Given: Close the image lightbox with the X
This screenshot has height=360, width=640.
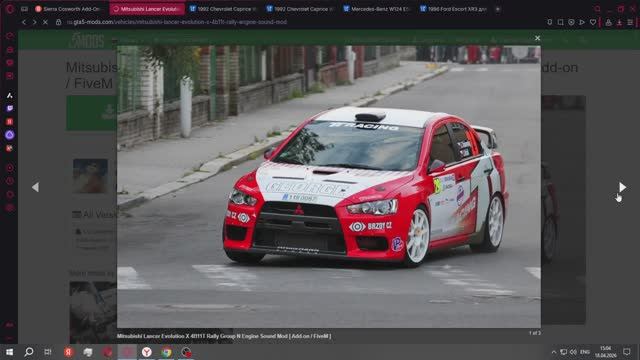Looking at the screenshot, I should click(x=538, y=38).
